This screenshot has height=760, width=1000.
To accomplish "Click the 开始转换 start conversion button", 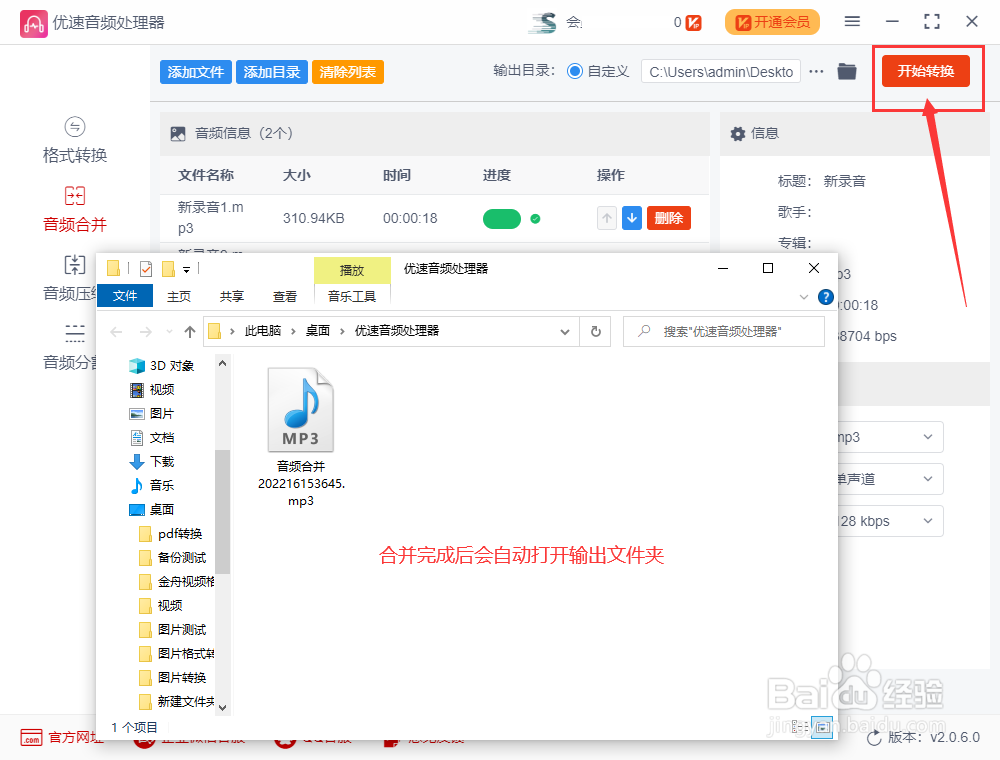I will tap(925, 71).
